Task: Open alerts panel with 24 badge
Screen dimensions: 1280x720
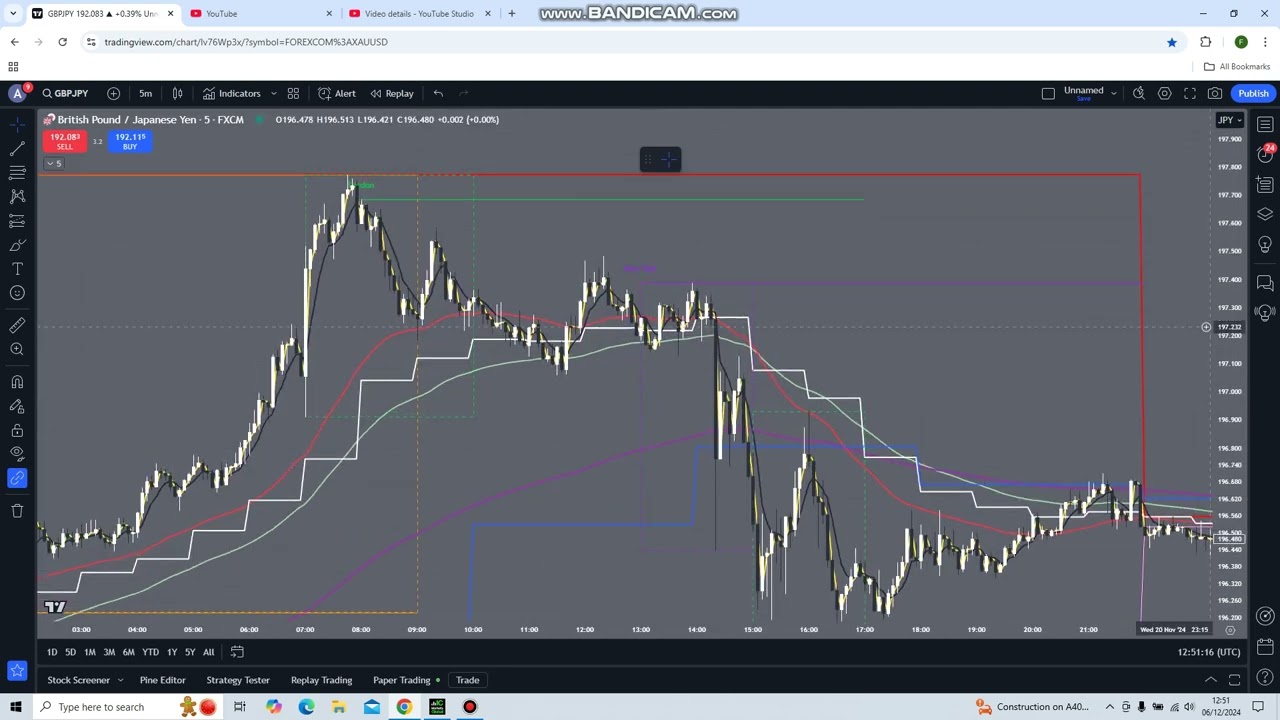Action: click(x=1266, y=155)
